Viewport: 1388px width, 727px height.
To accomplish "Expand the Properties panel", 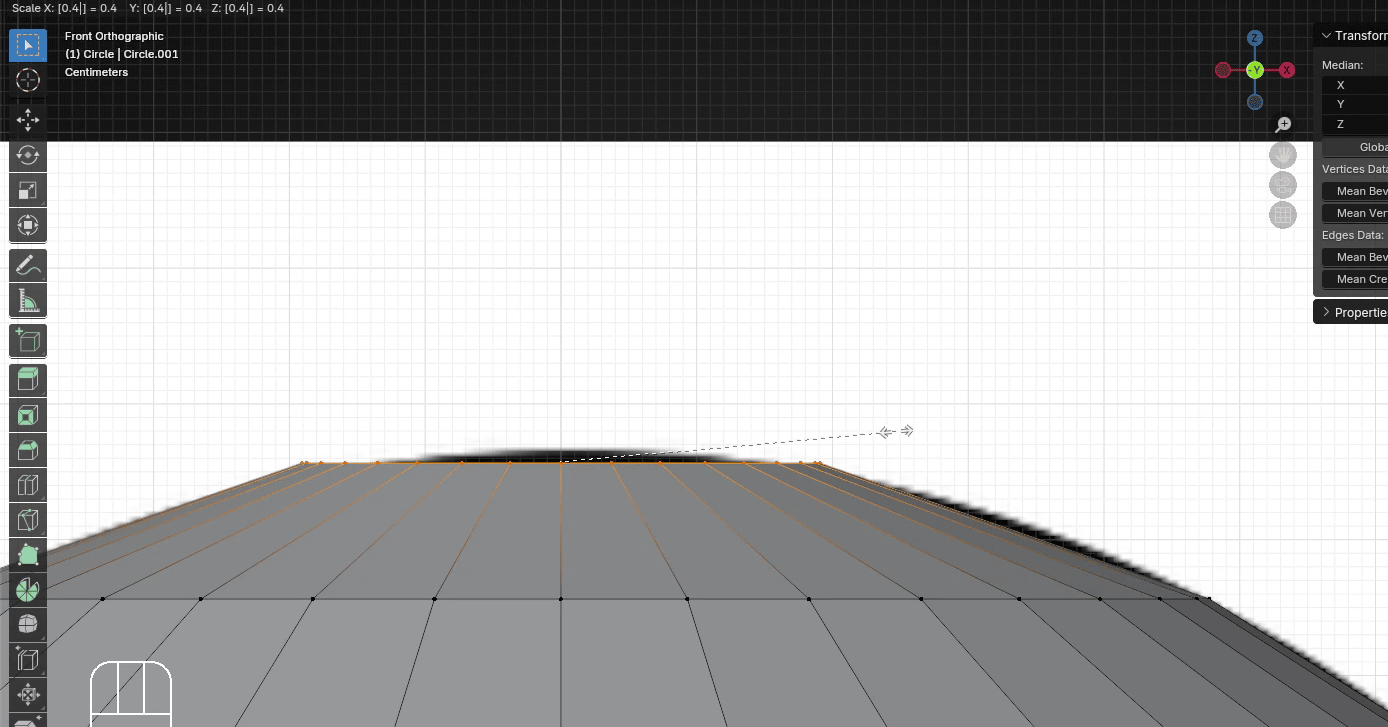I will click(1327, 312).
